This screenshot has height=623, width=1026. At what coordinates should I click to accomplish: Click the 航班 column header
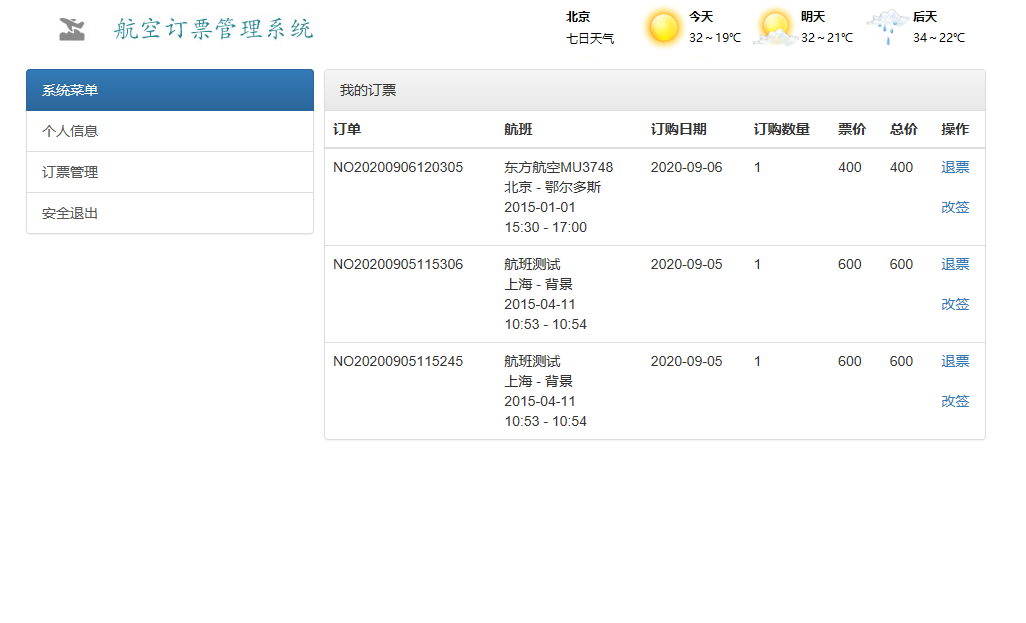coord(518,130)
